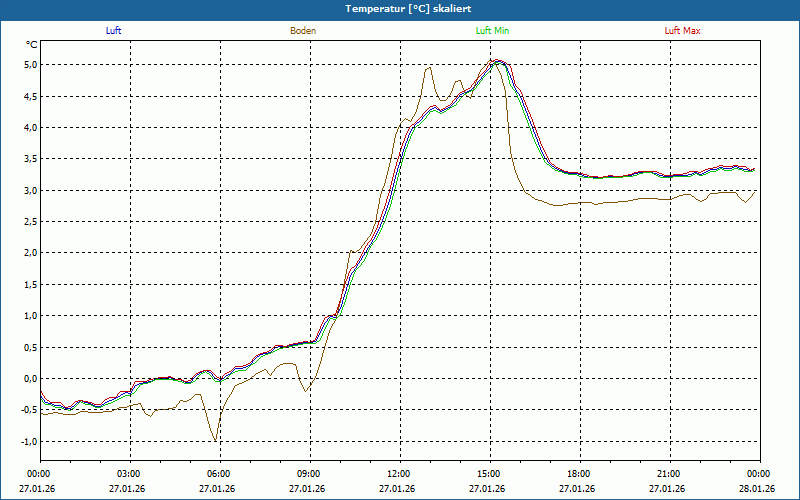Click the air temperature peak near 15:00
The image size is (800, 500).
497,61
